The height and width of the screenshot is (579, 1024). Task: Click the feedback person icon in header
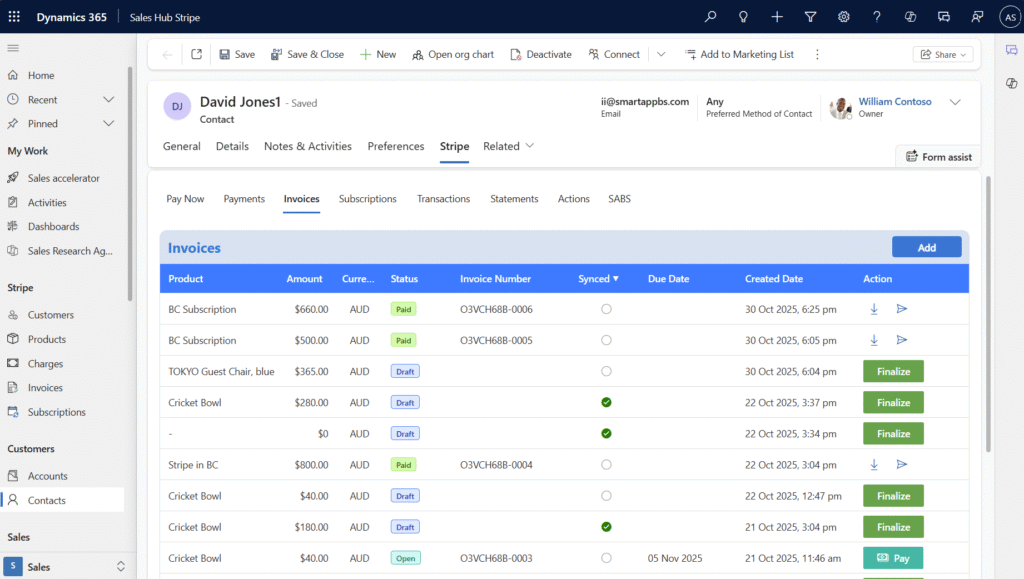(977, 17)
